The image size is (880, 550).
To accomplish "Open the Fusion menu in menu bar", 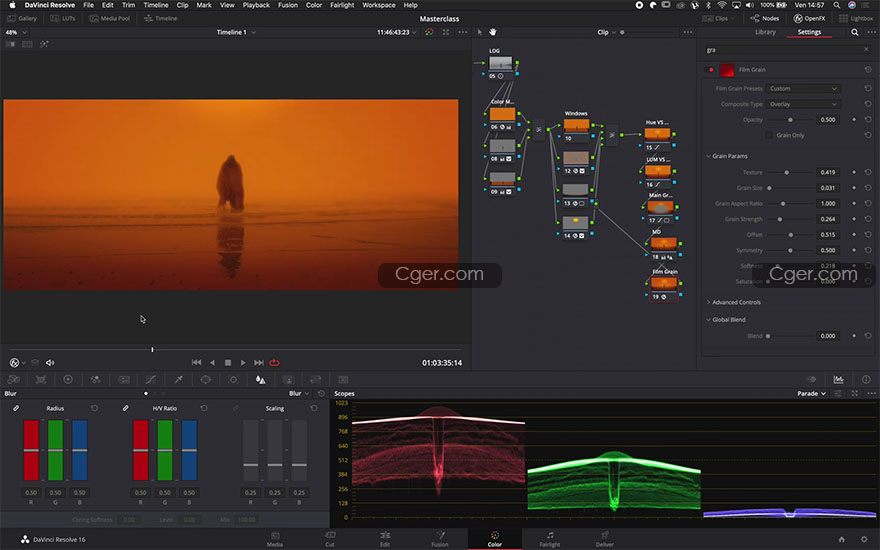I will pos(288,5).
